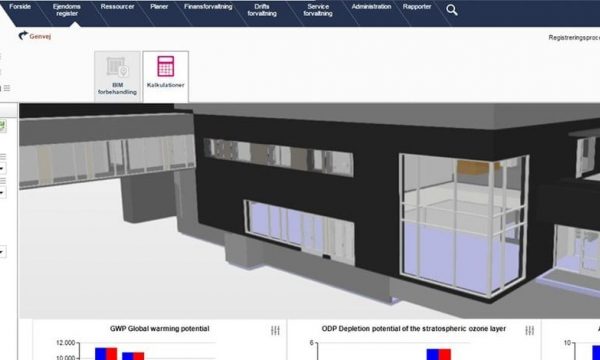Screen dimensions: 600x360
Task: Switch to the Rapporter tab
Action: click(417, 7)
